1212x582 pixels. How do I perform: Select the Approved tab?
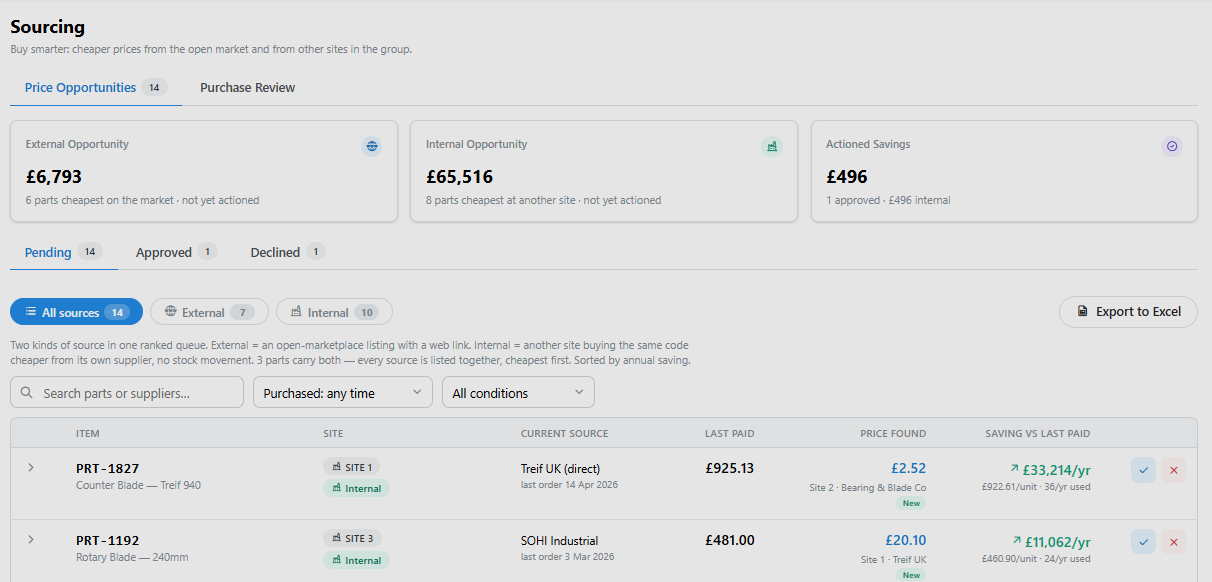pyautogui.click(x=176, y=252)
